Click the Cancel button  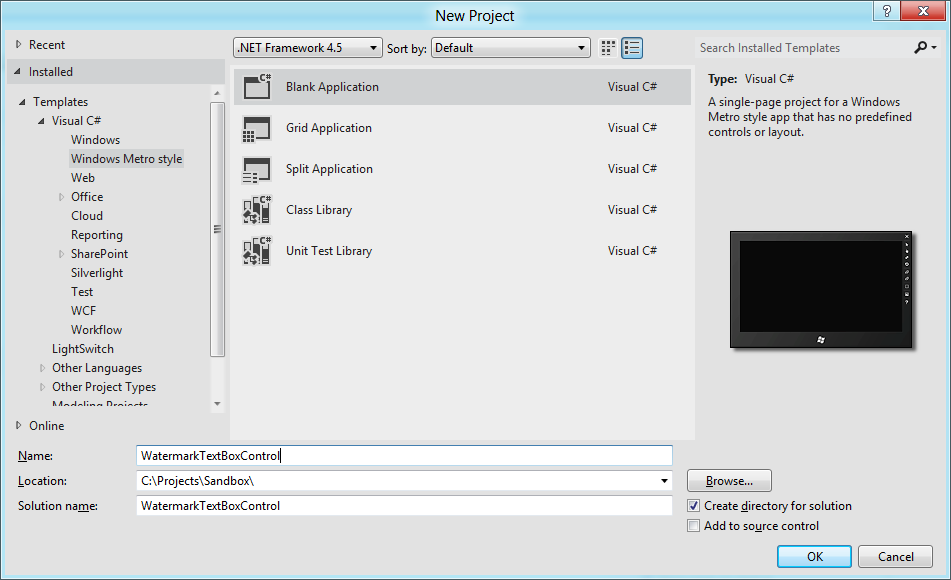point(895,556)
